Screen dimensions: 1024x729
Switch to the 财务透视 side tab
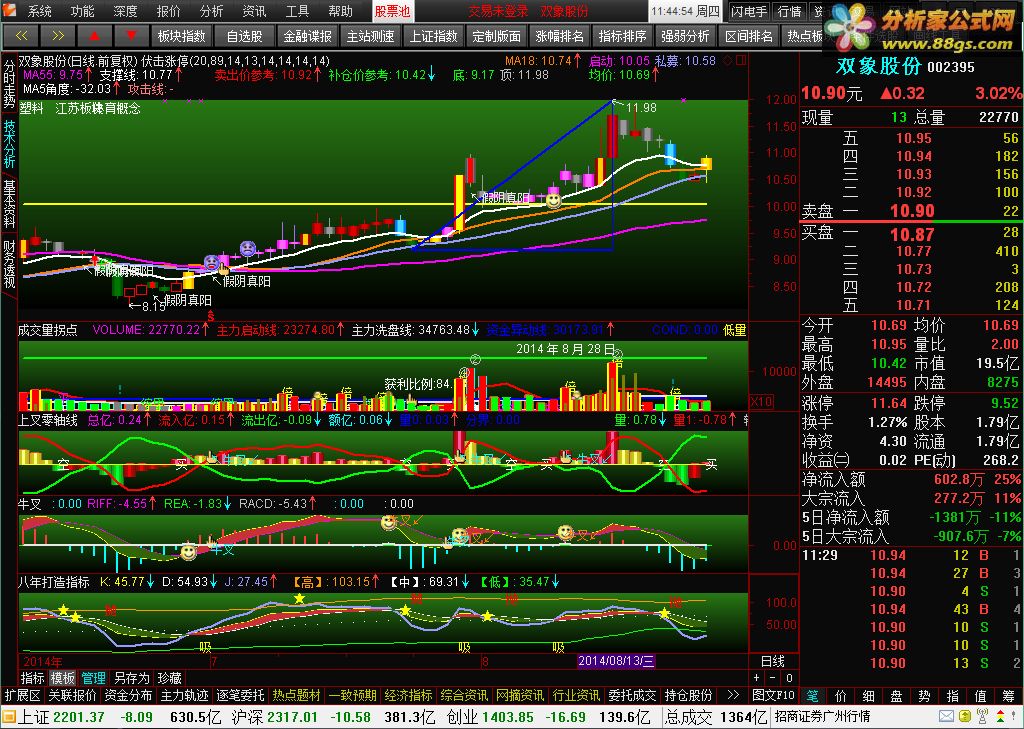pos(9,264)
